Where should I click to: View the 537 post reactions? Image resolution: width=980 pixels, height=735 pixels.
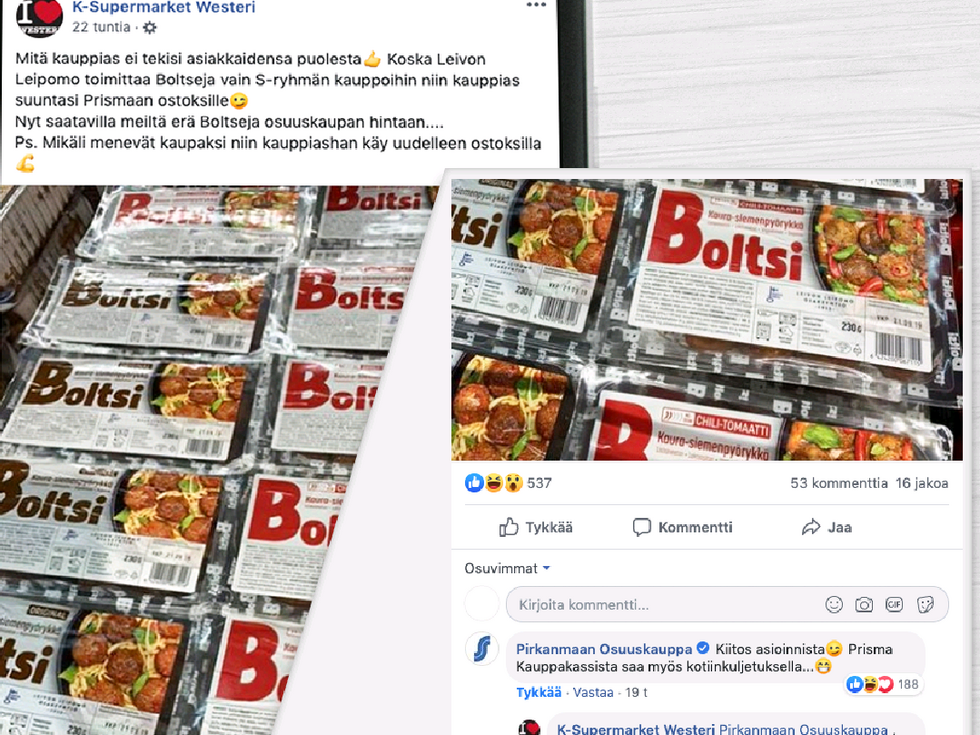(508, 482)
